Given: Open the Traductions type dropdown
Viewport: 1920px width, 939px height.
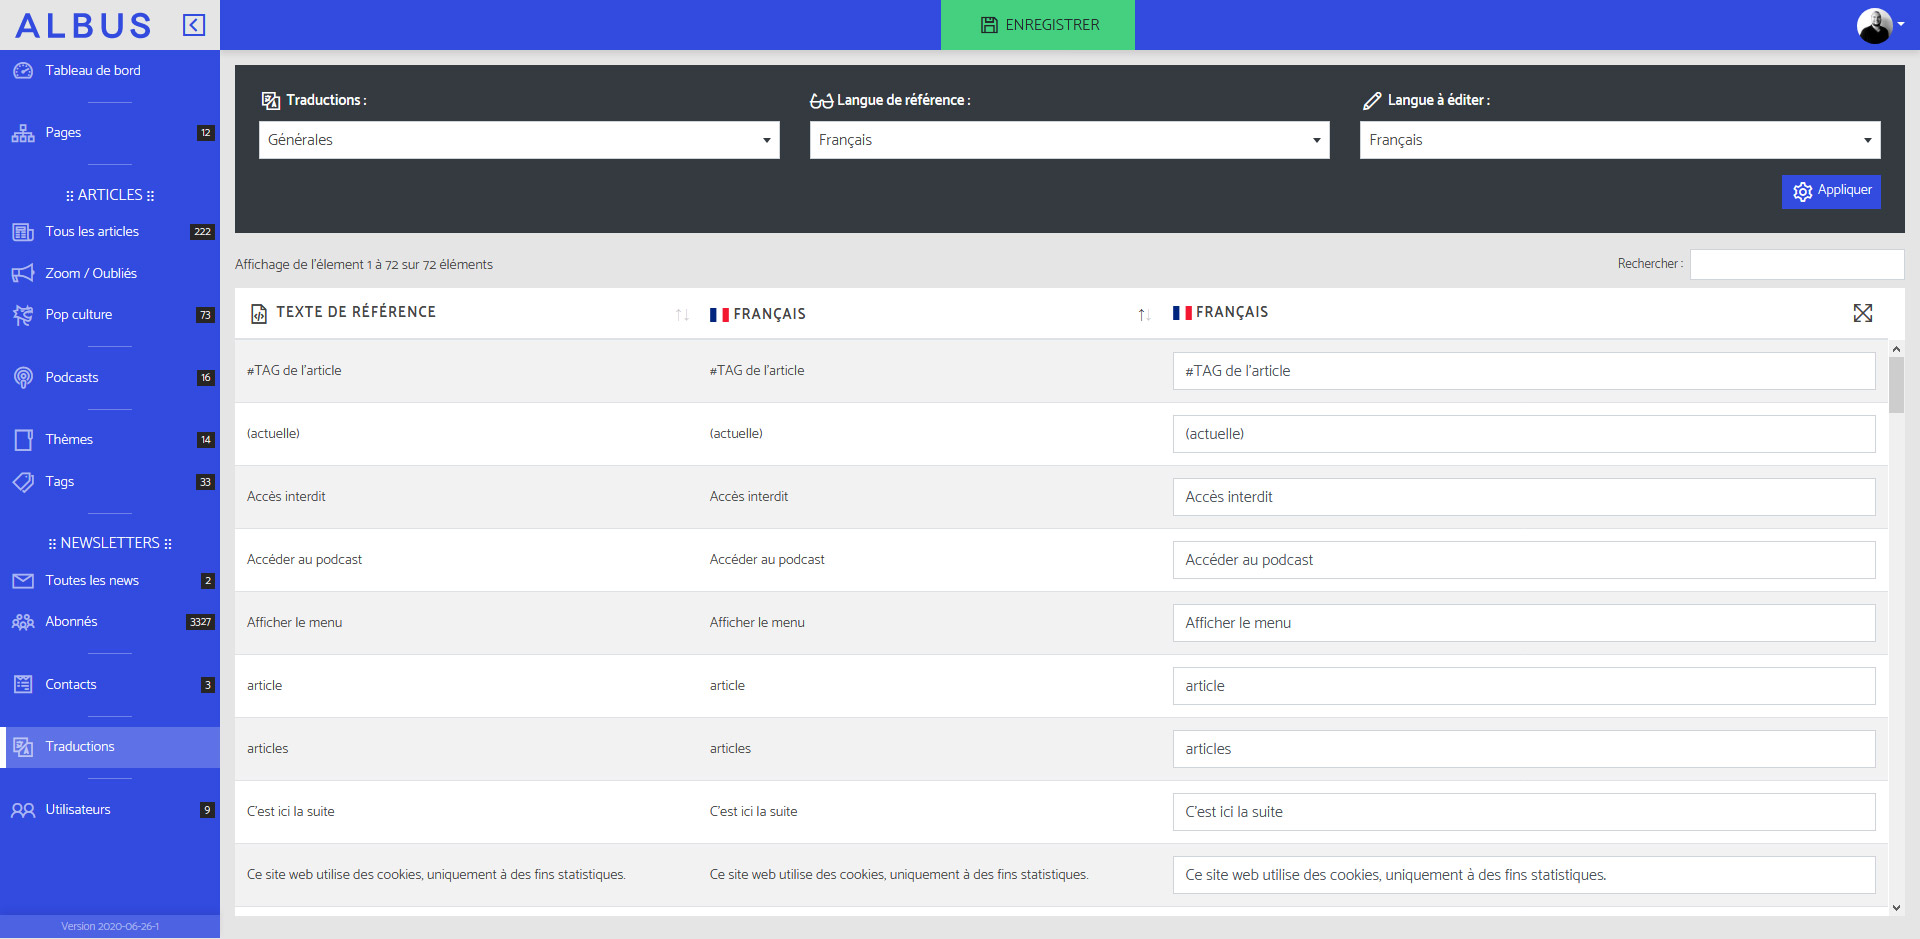Looking at the screenshot, I should click(x=519, y=140).
